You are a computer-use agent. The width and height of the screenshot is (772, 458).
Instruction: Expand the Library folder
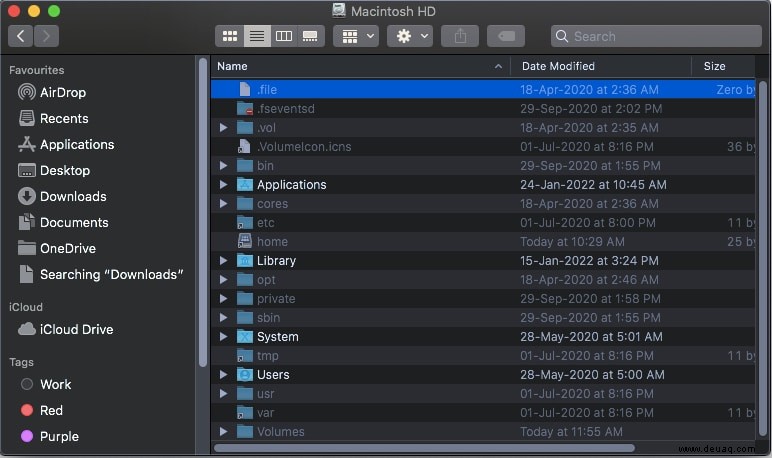tap(224, 261)
